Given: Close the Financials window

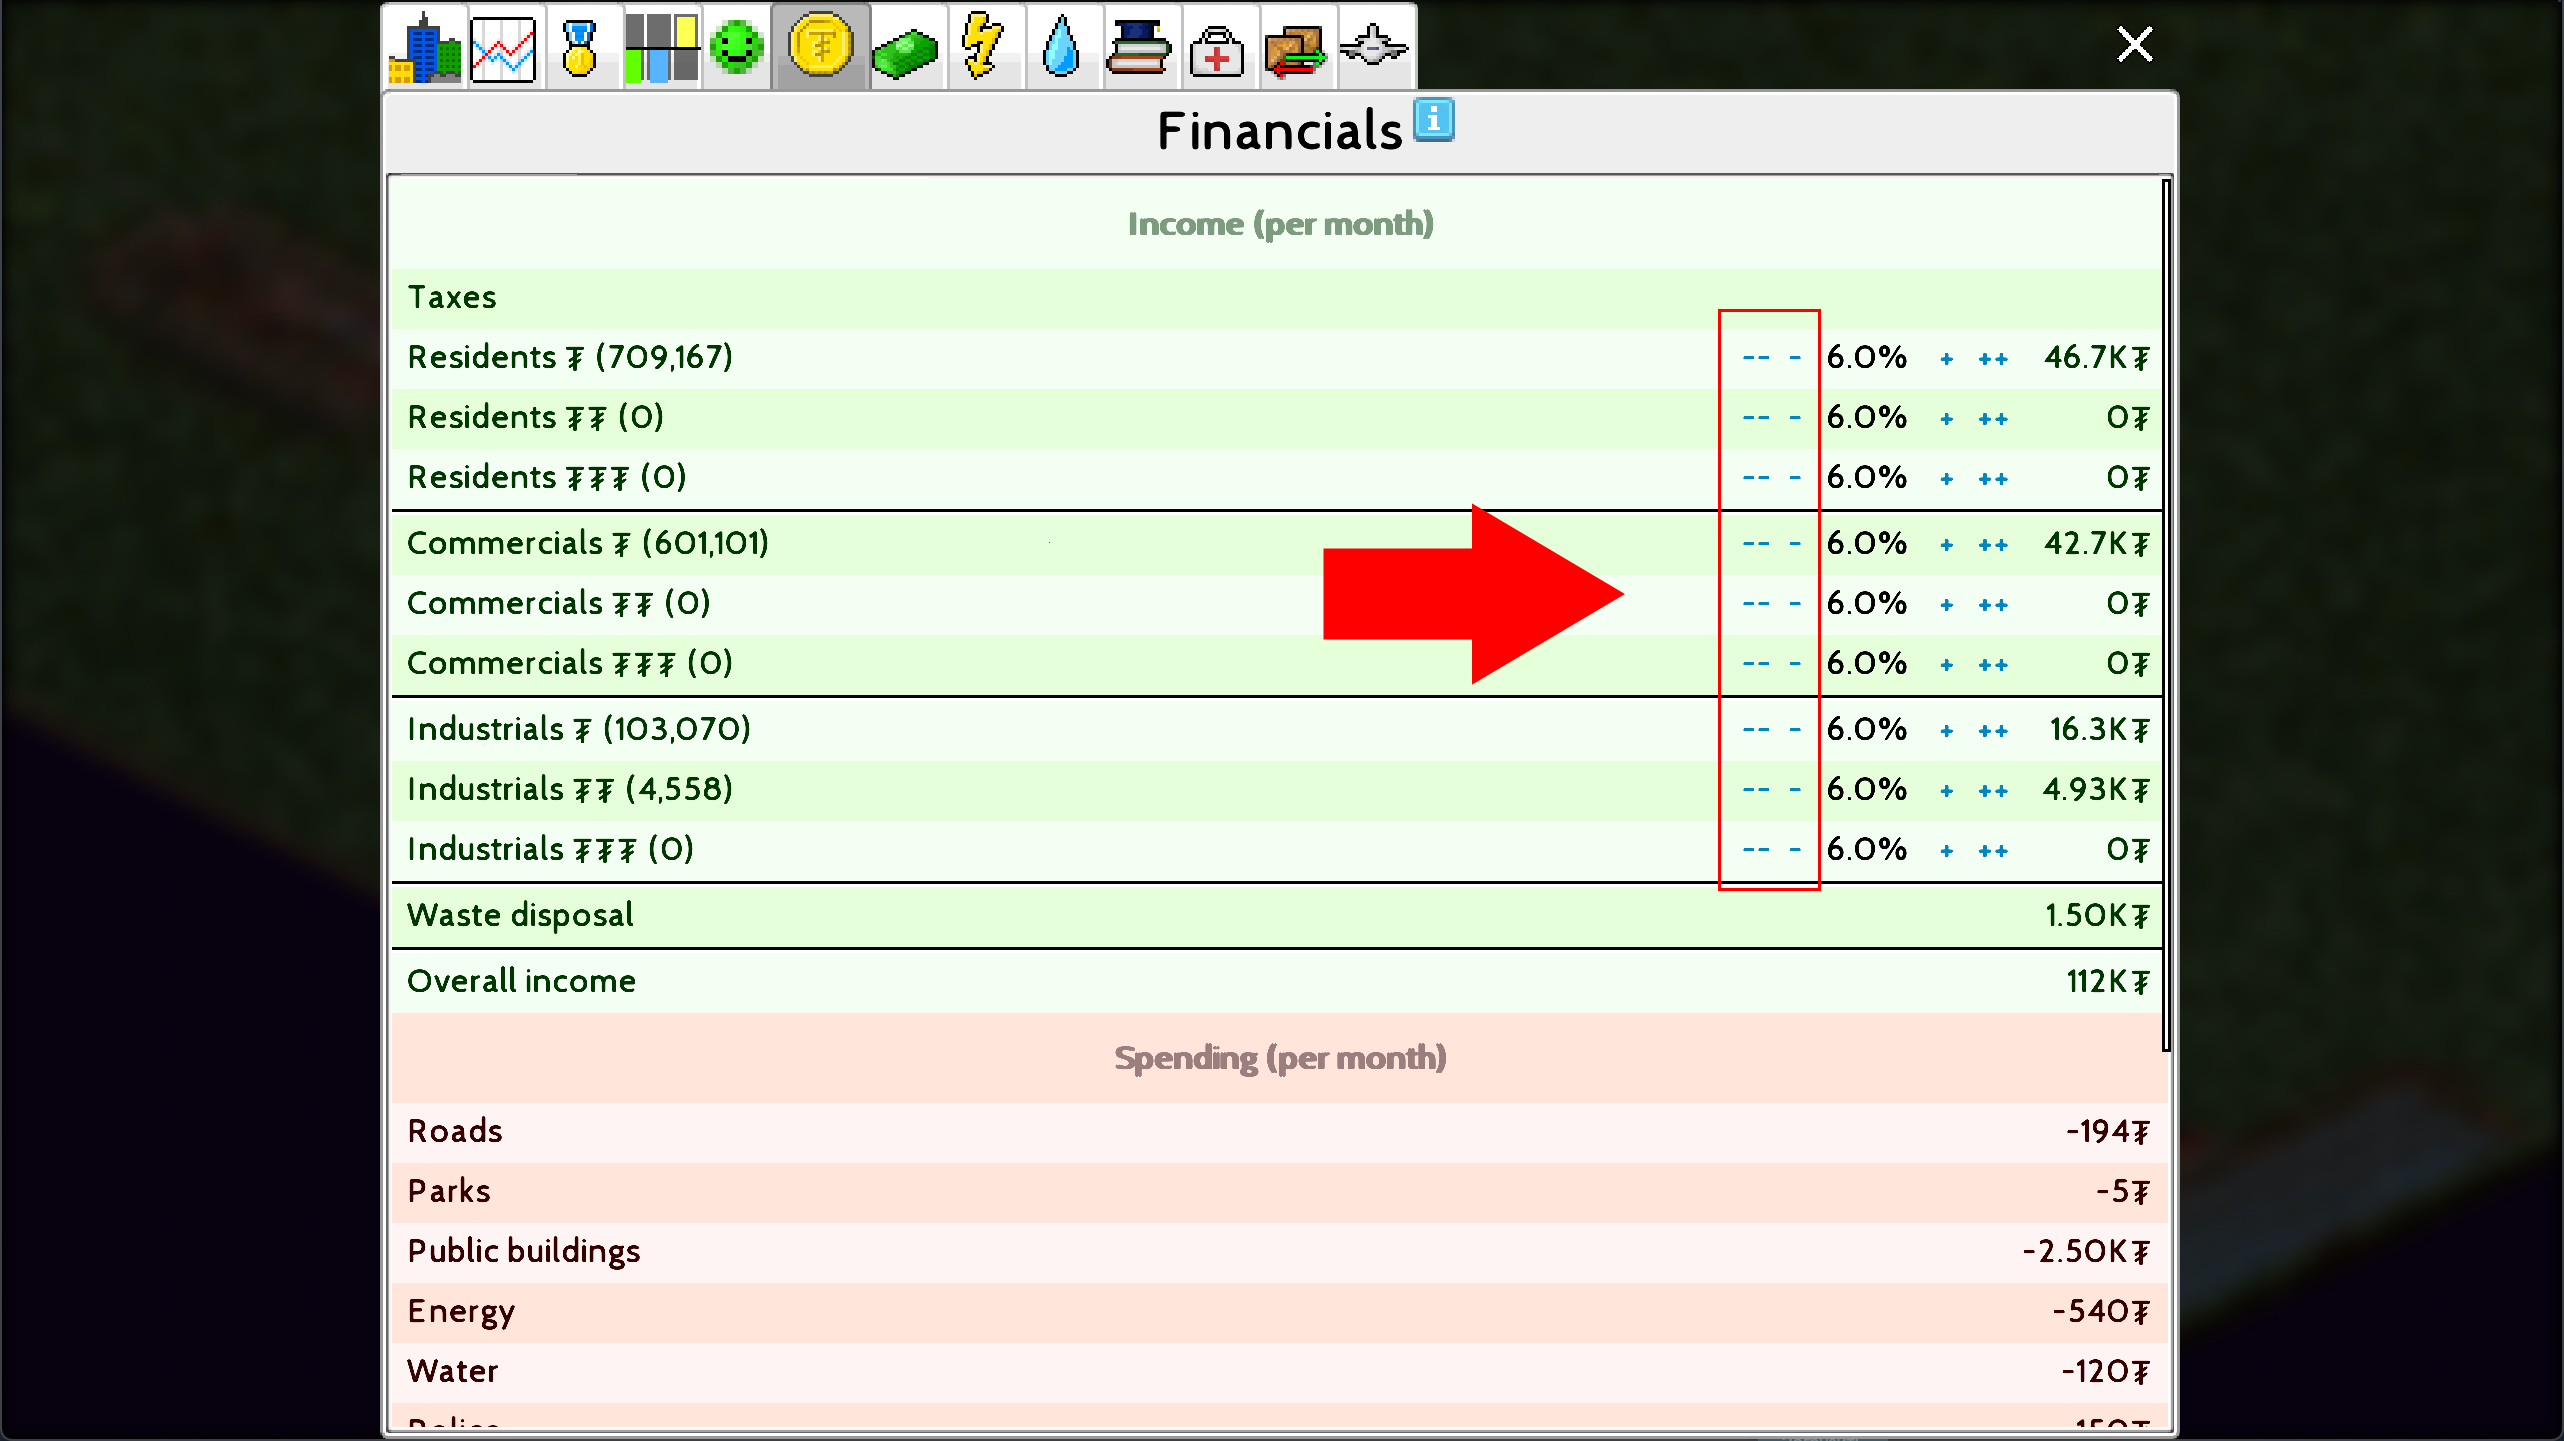Looking at the screenshot, I should click(x=2134, y=44).
